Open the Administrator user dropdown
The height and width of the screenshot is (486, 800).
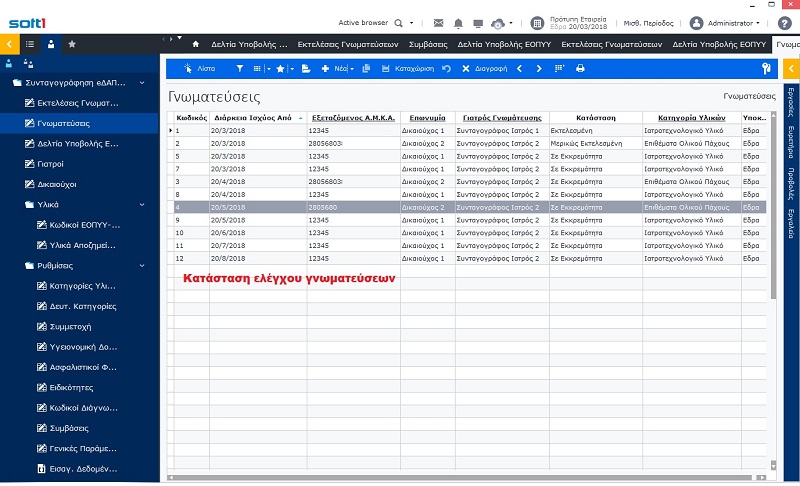725,23
